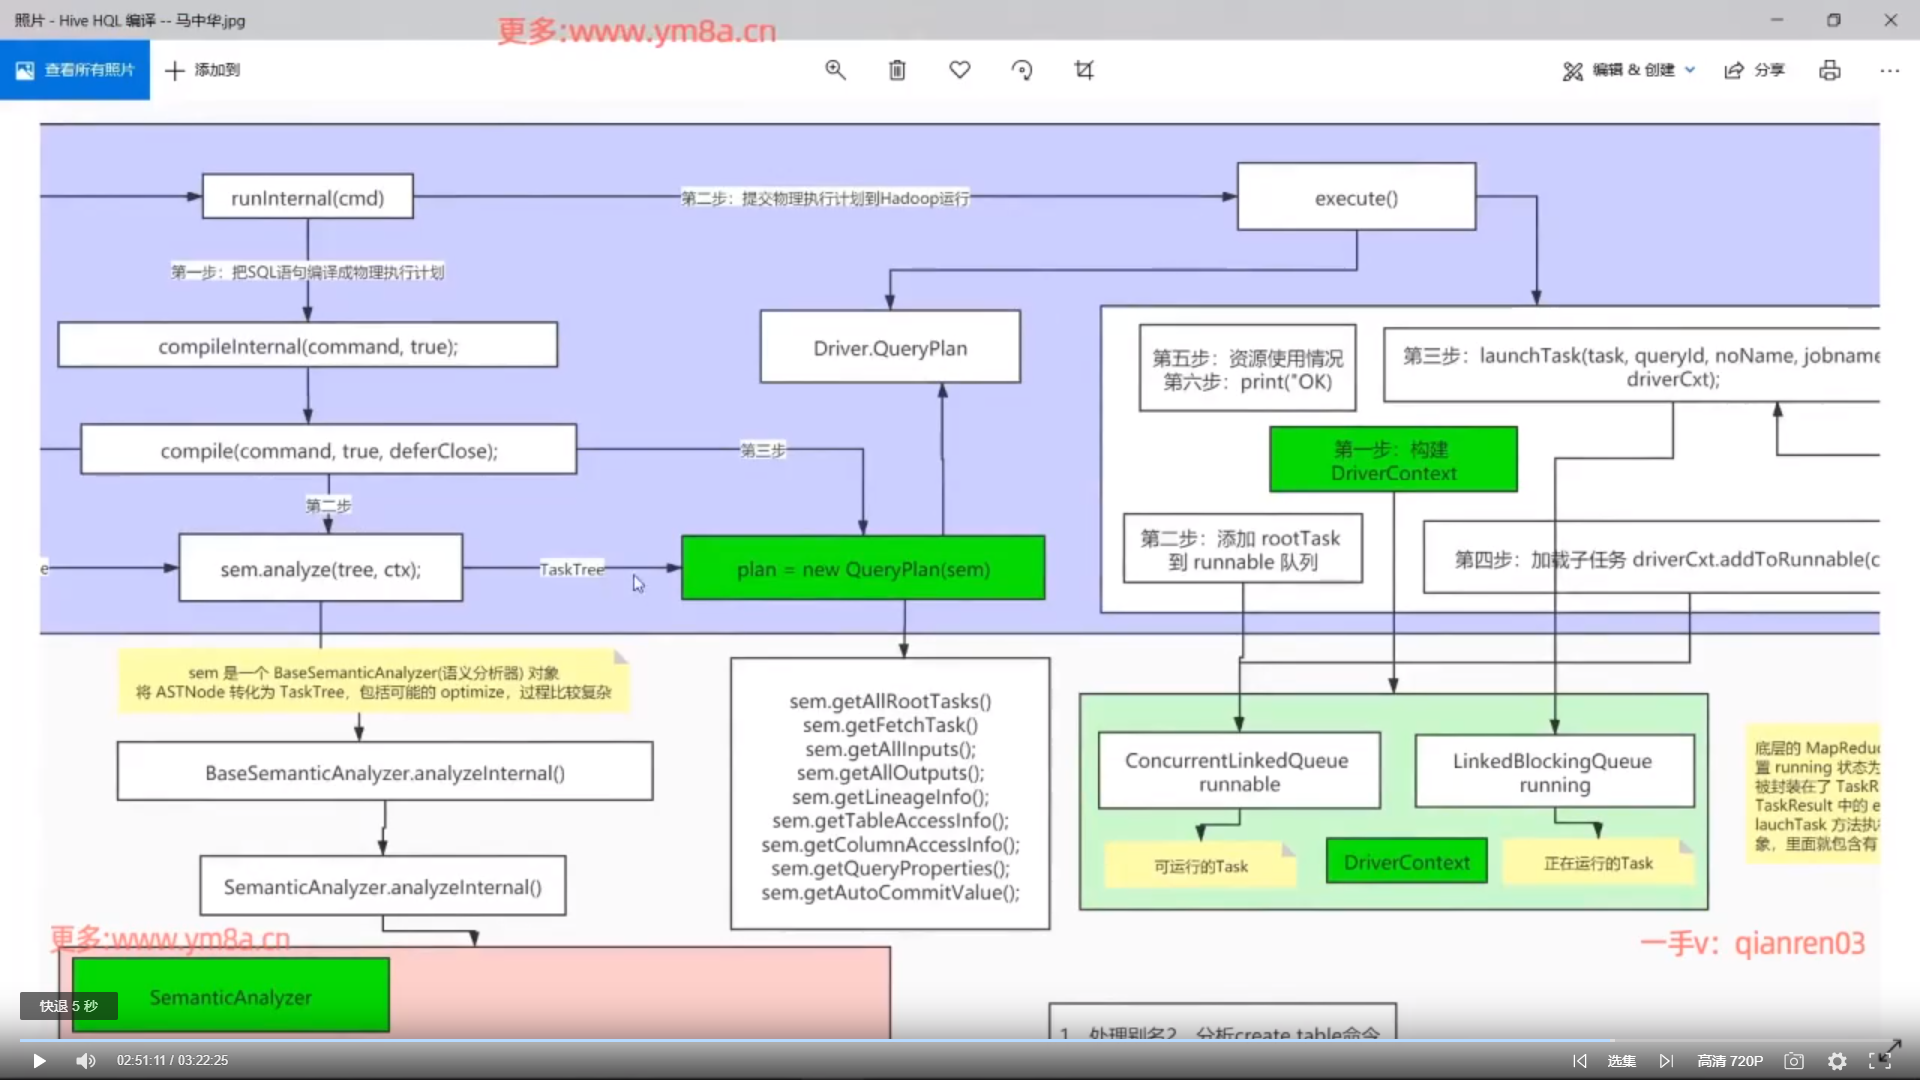Take a video screenshot with camera icon
Screen dimensions: 1920x1080
(1794, 1061)
